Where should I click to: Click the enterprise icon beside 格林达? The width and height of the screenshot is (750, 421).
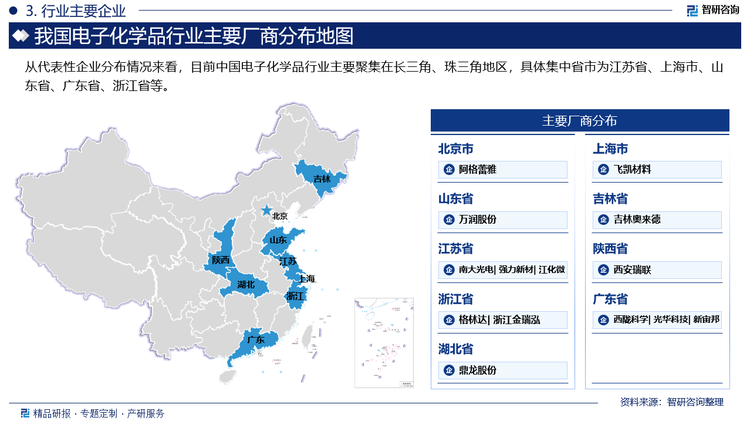pos(449,320)
